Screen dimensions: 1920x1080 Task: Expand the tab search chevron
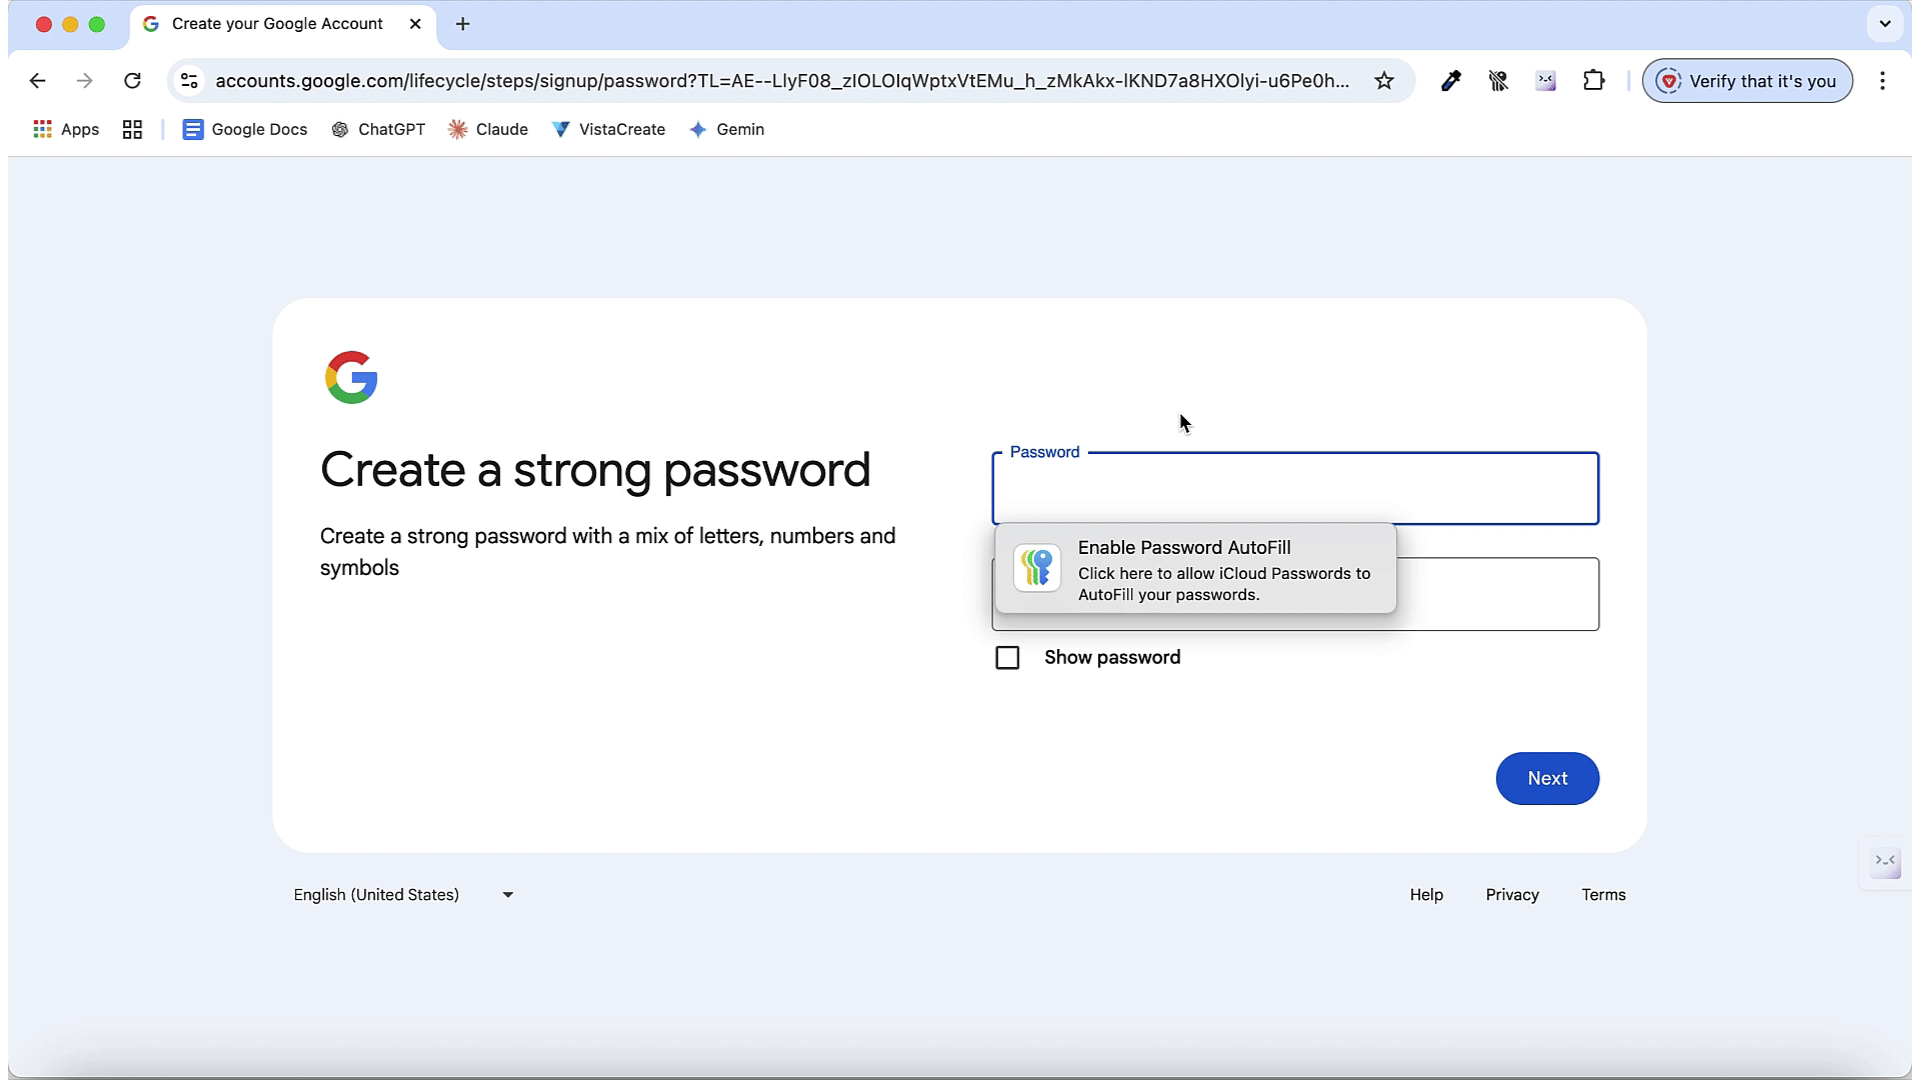point(1885,24)
